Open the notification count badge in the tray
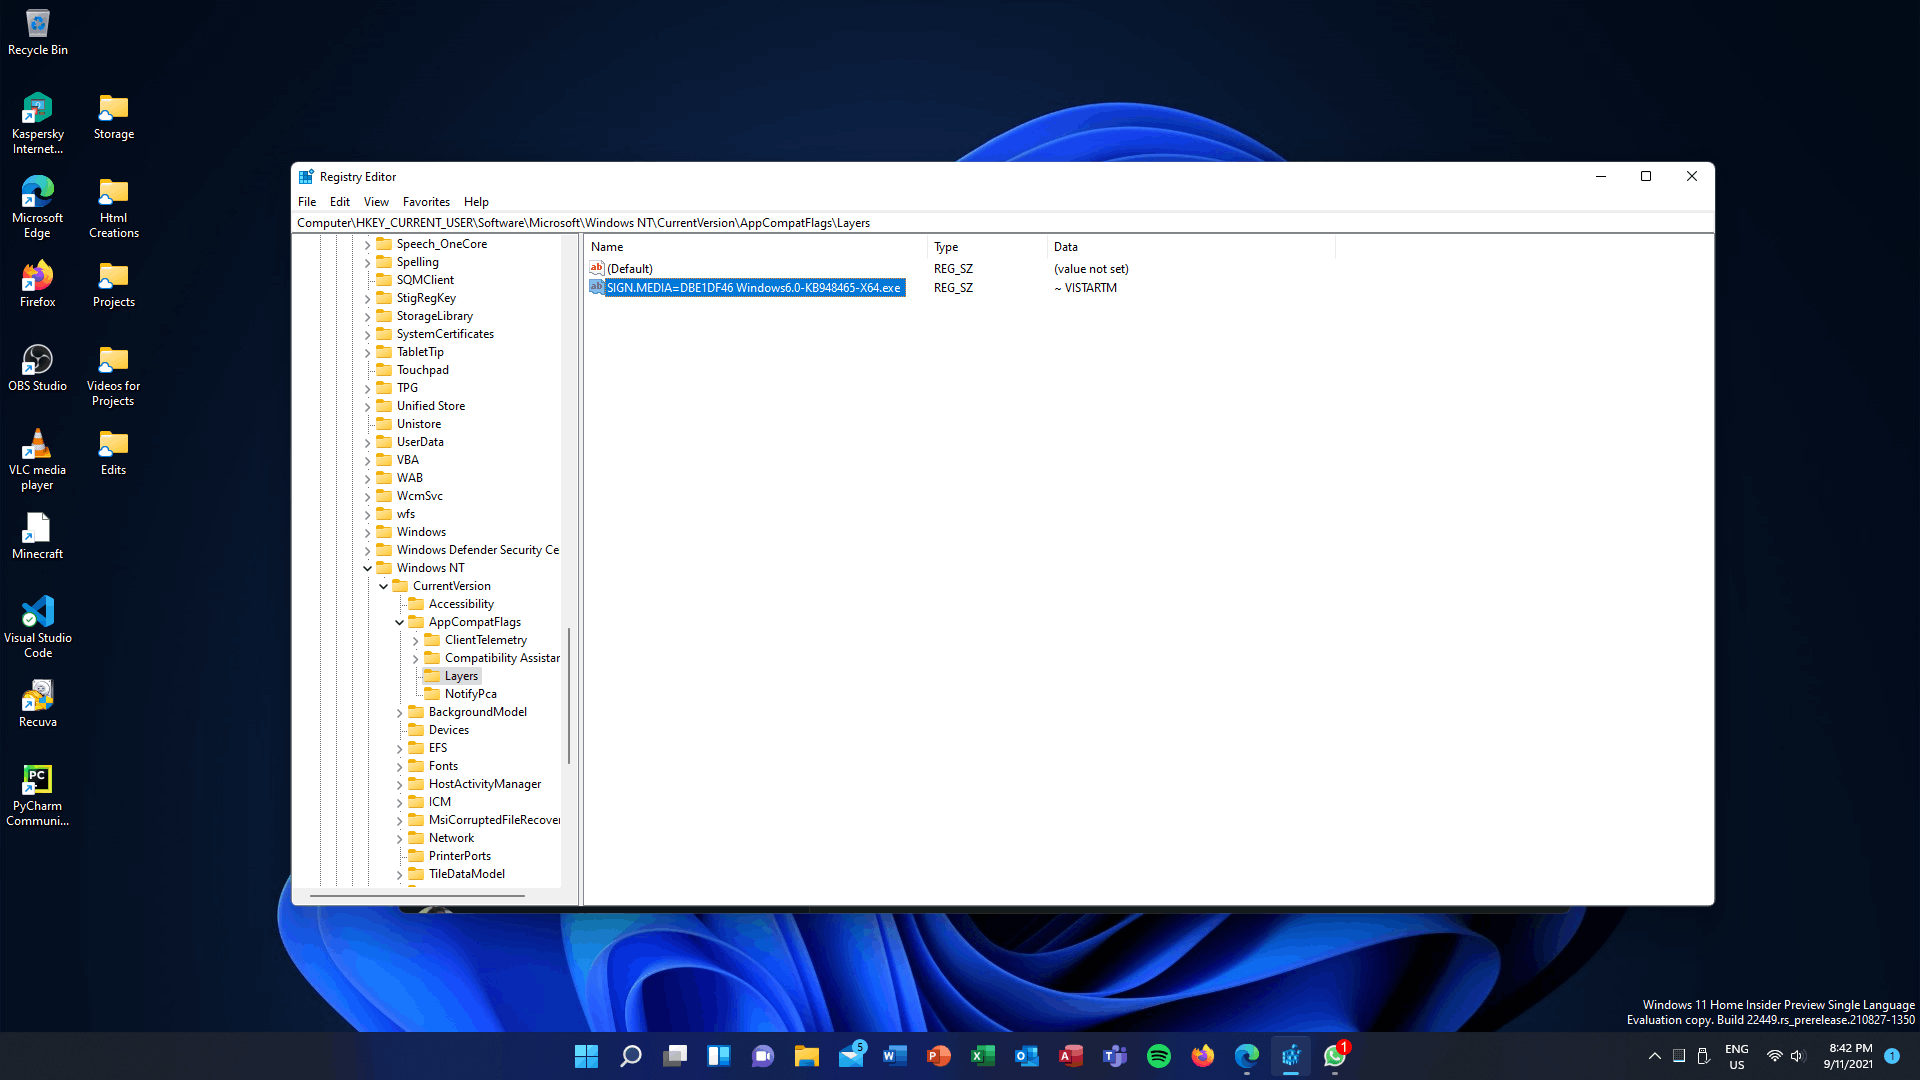This screenshot has height=1080, width=1920. (1892, 1056)
